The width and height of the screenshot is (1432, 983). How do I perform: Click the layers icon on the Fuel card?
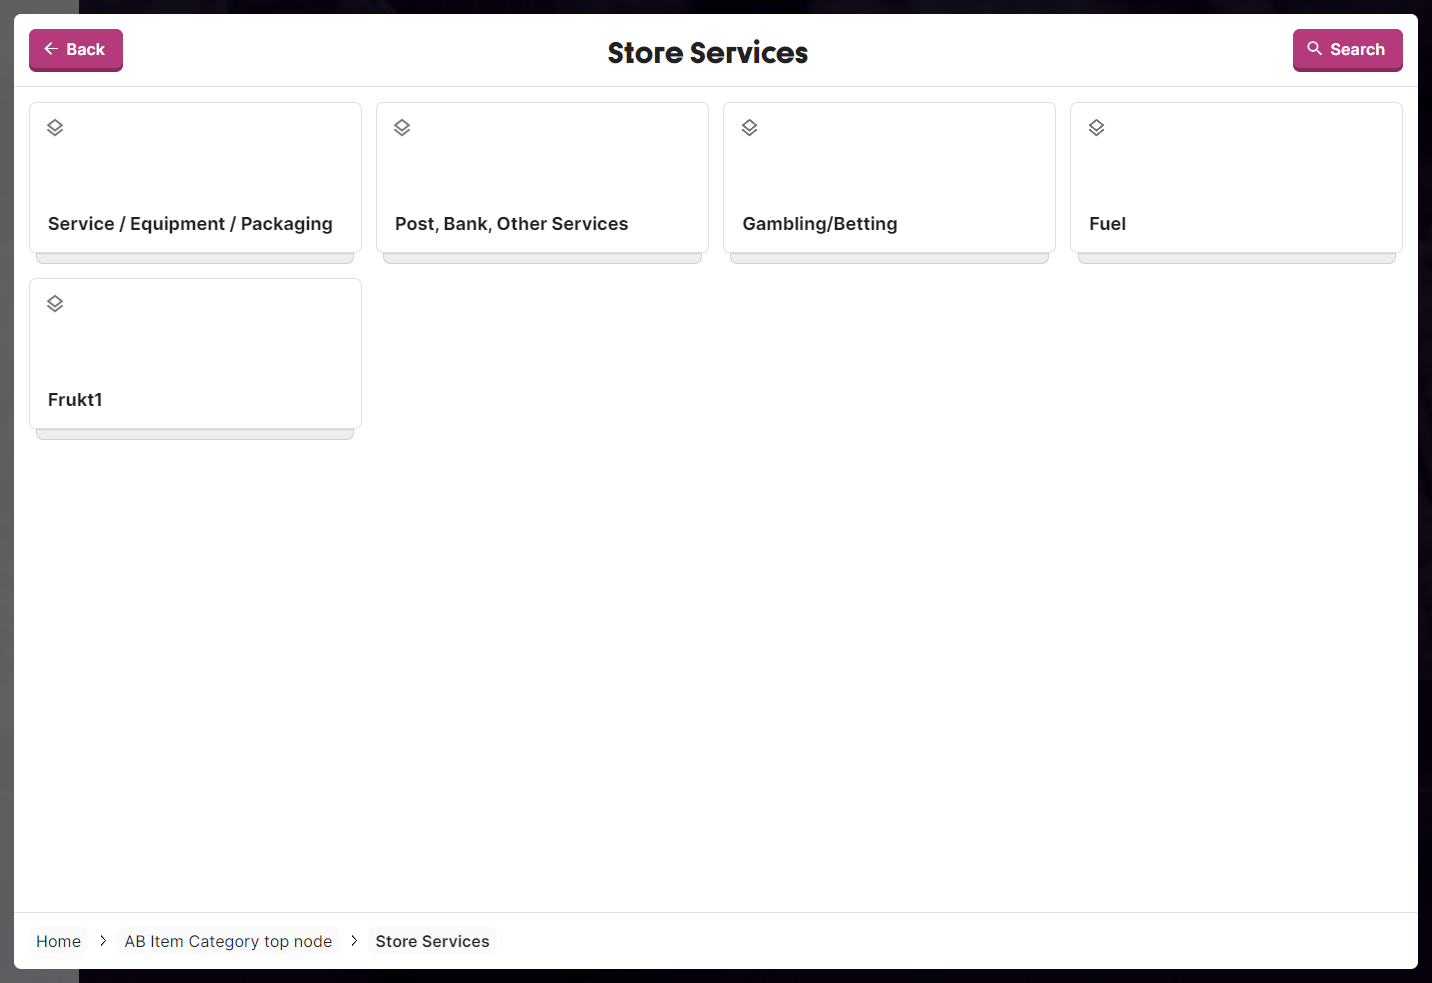pos(1096,128)
